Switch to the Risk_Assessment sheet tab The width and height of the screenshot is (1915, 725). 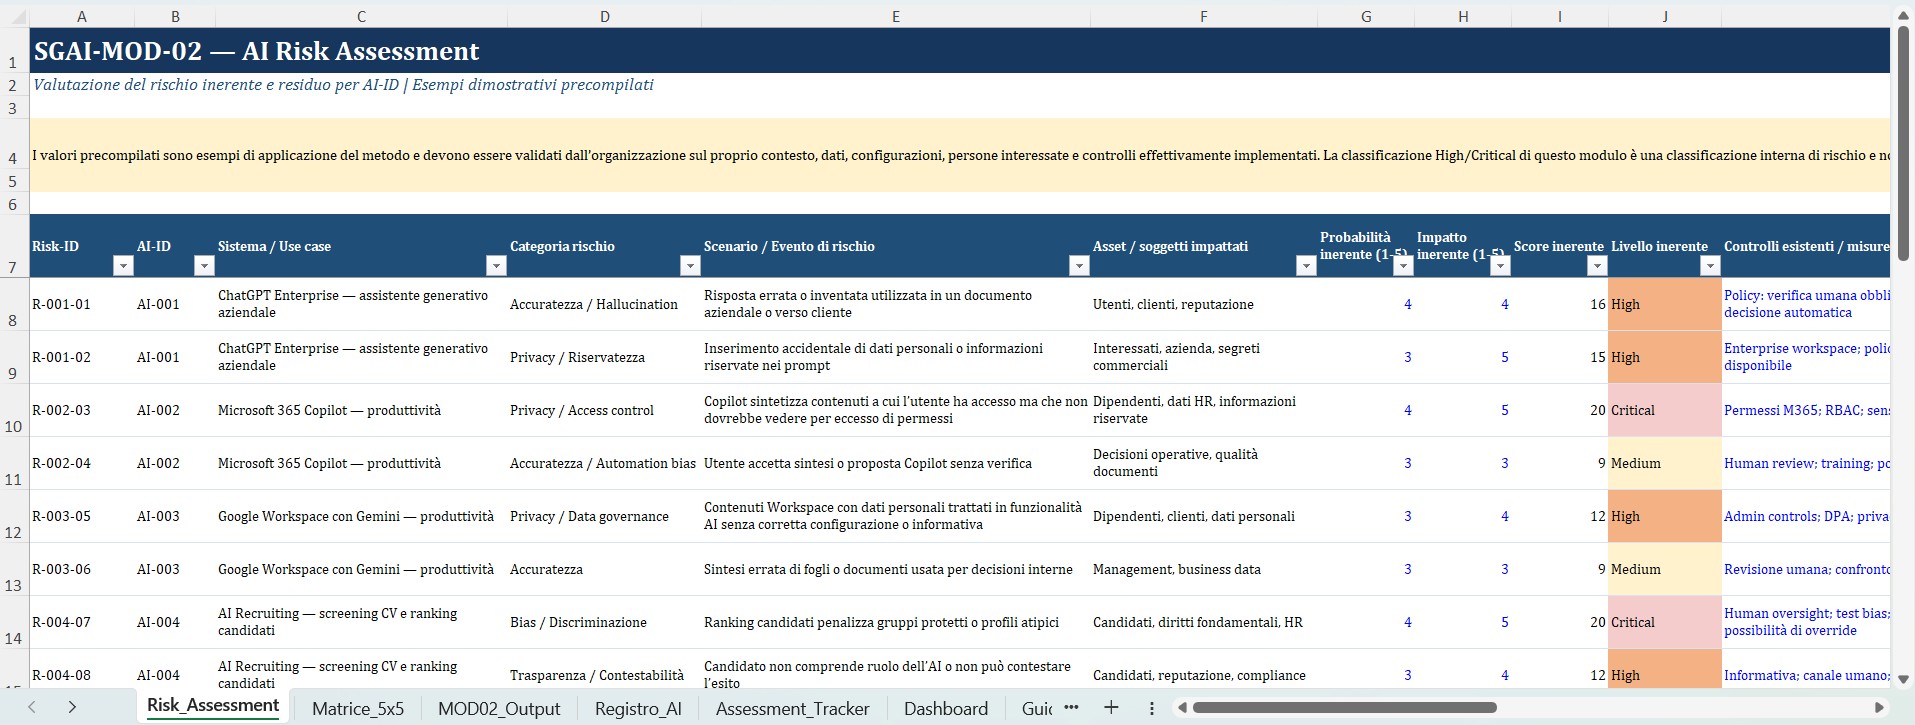click(x=213, y=706)
